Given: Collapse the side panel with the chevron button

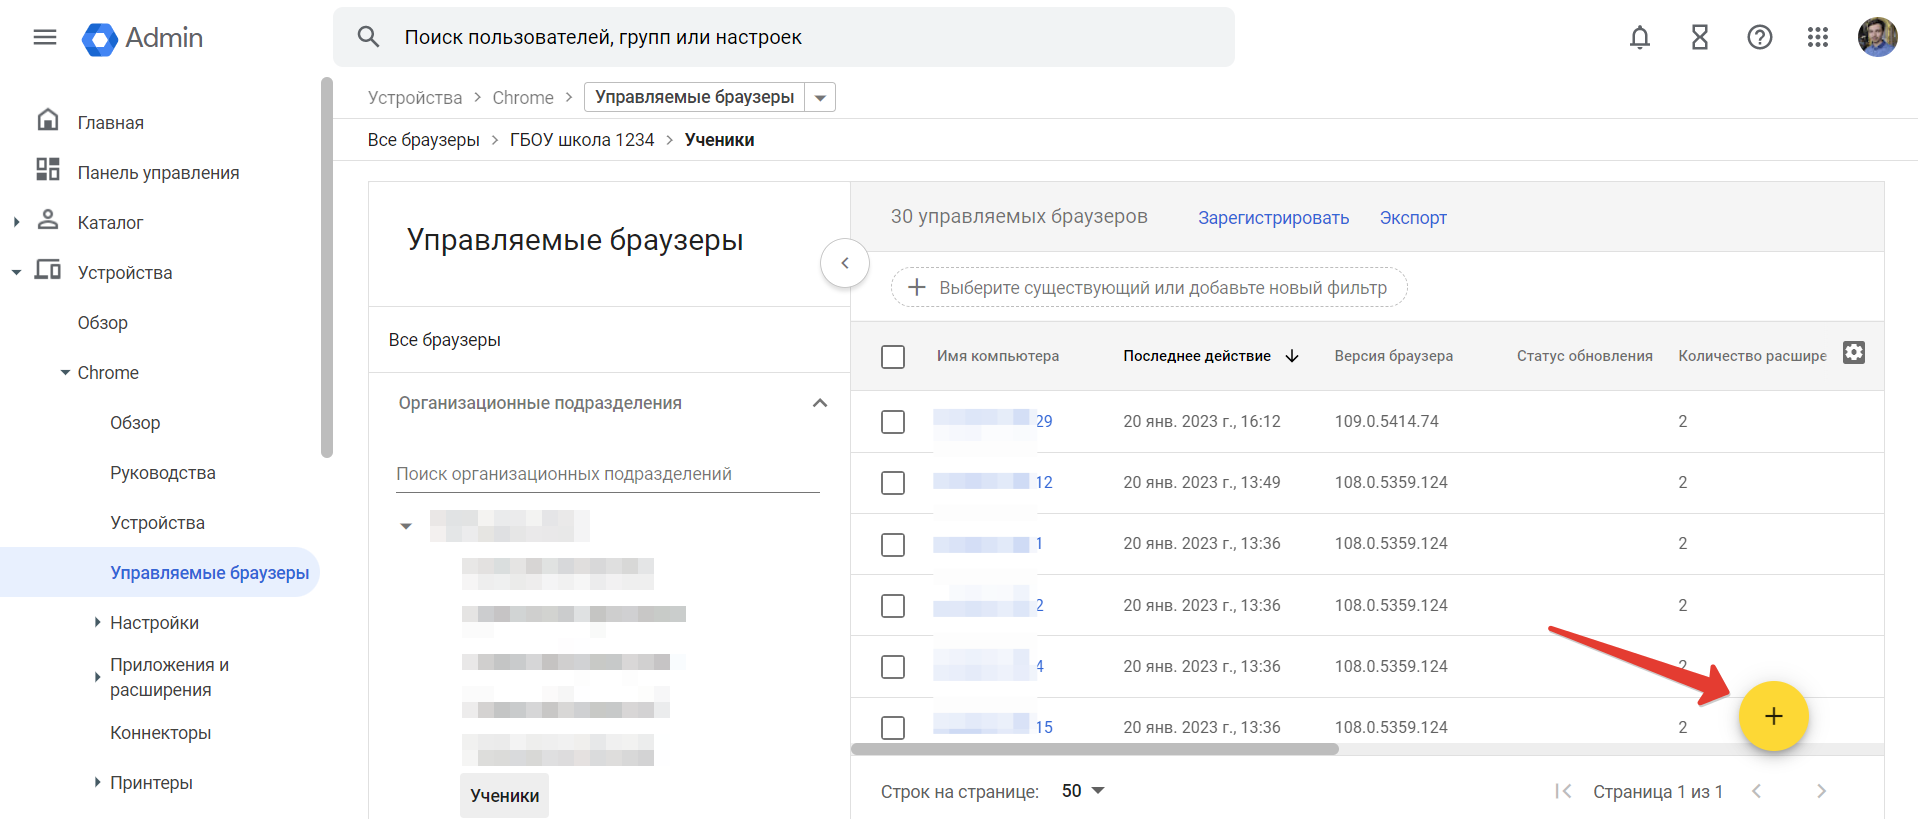Looking at the screenshot, I should 845,263.
